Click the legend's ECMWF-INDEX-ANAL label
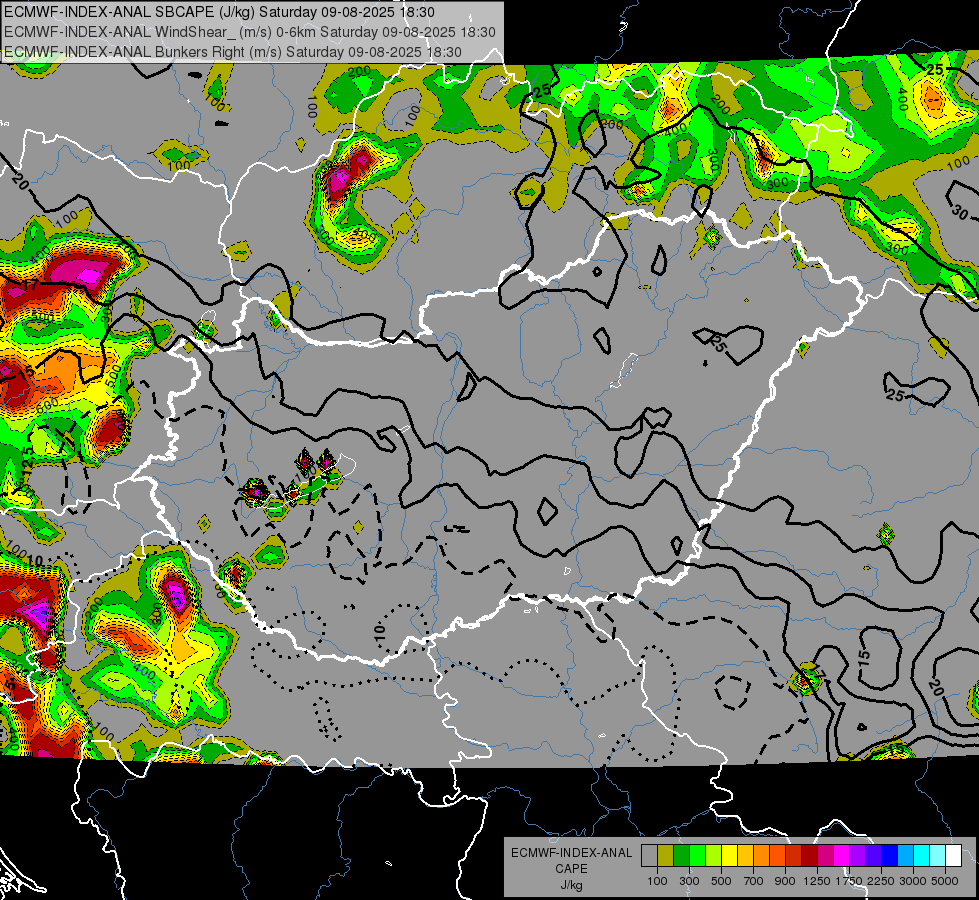979x900 pixels. click(x=571, y=853)
